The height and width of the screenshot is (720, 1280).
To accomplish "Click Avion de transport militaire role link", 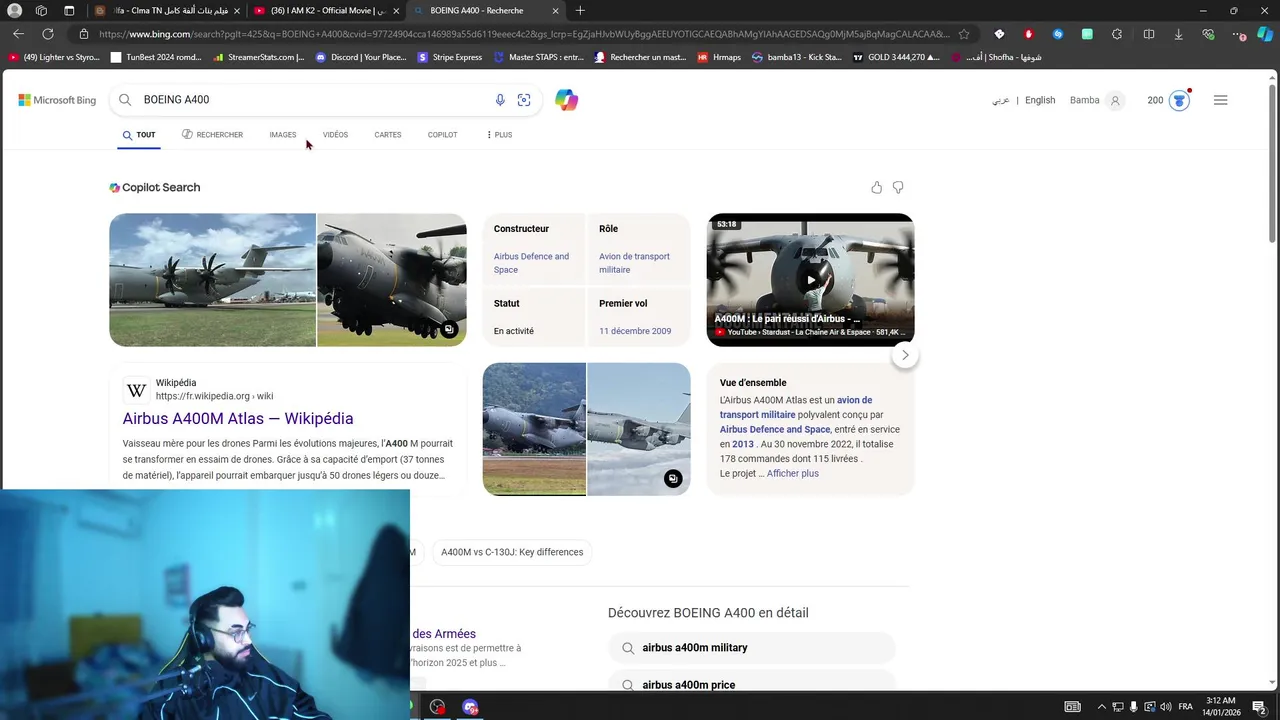I will [x=634, y=263].
